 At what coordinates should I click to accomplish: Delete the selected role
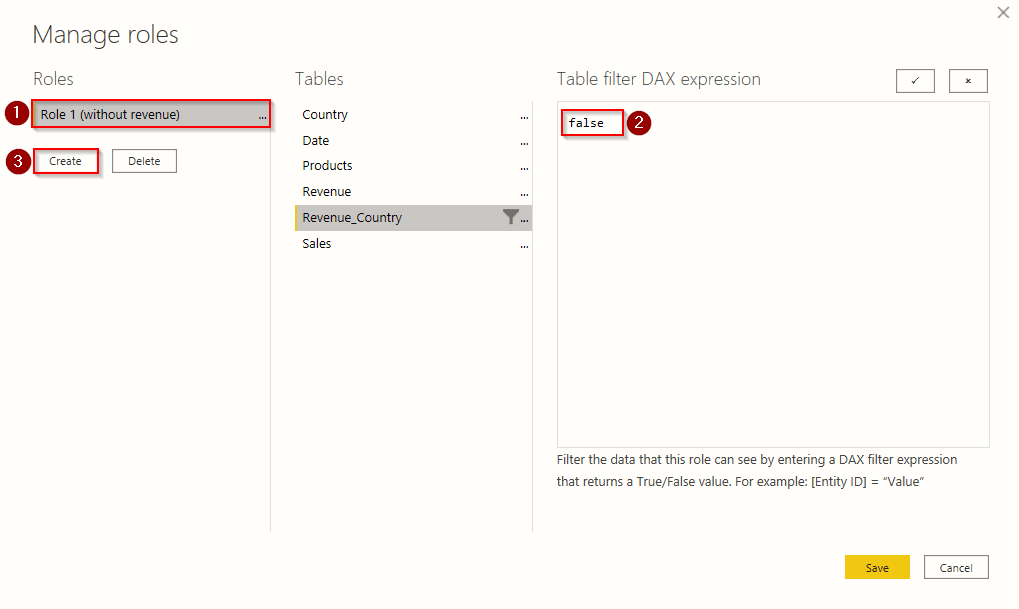(144, 161)
